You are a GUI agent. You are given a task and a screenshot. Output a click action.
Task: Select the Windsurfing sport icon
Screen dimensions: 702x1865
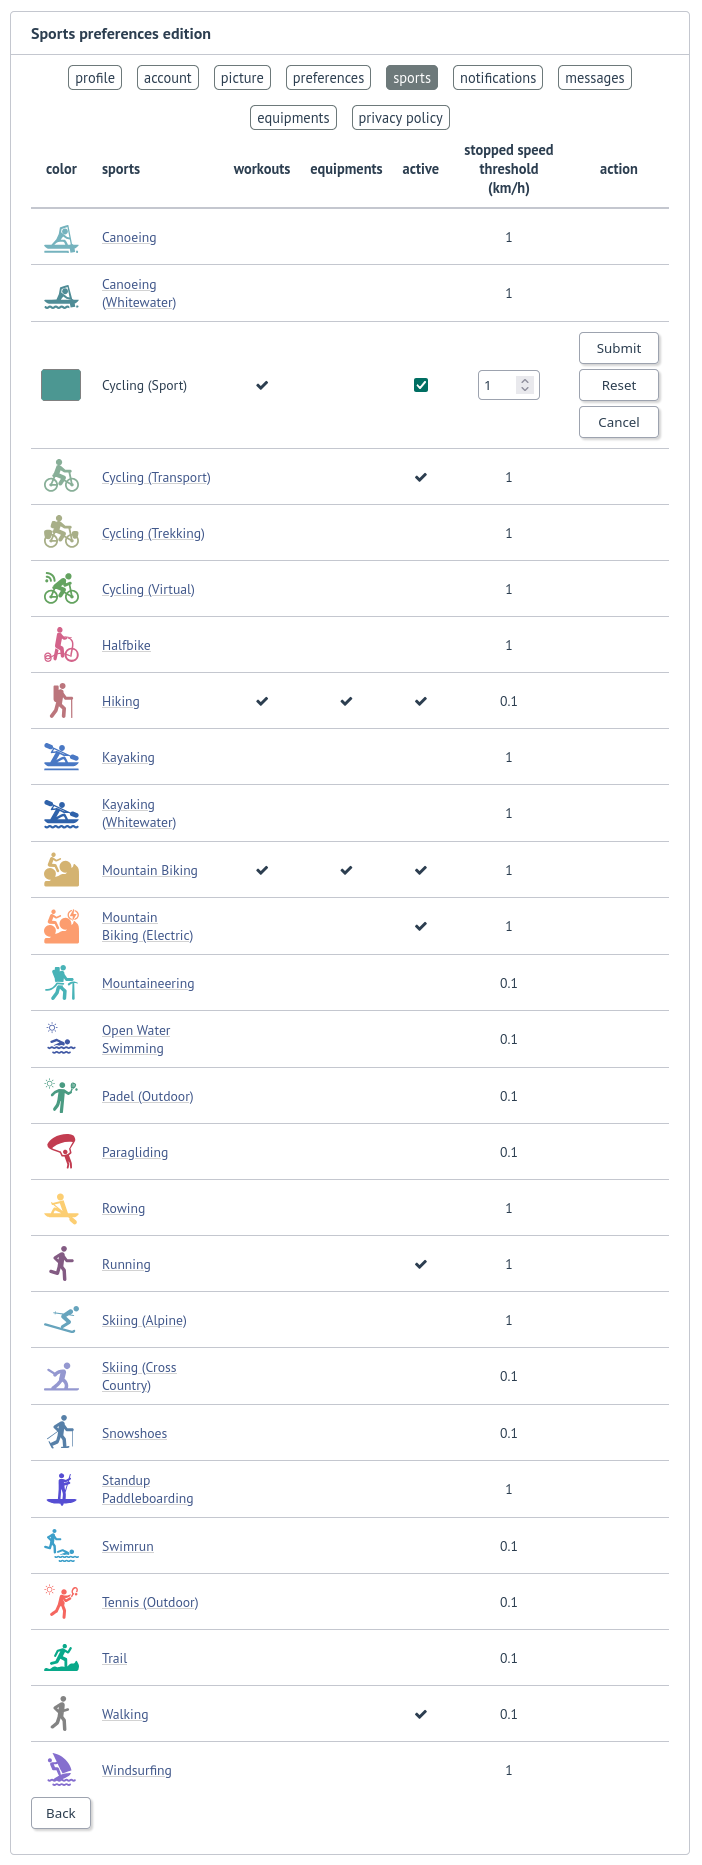tap(60, 1769)
